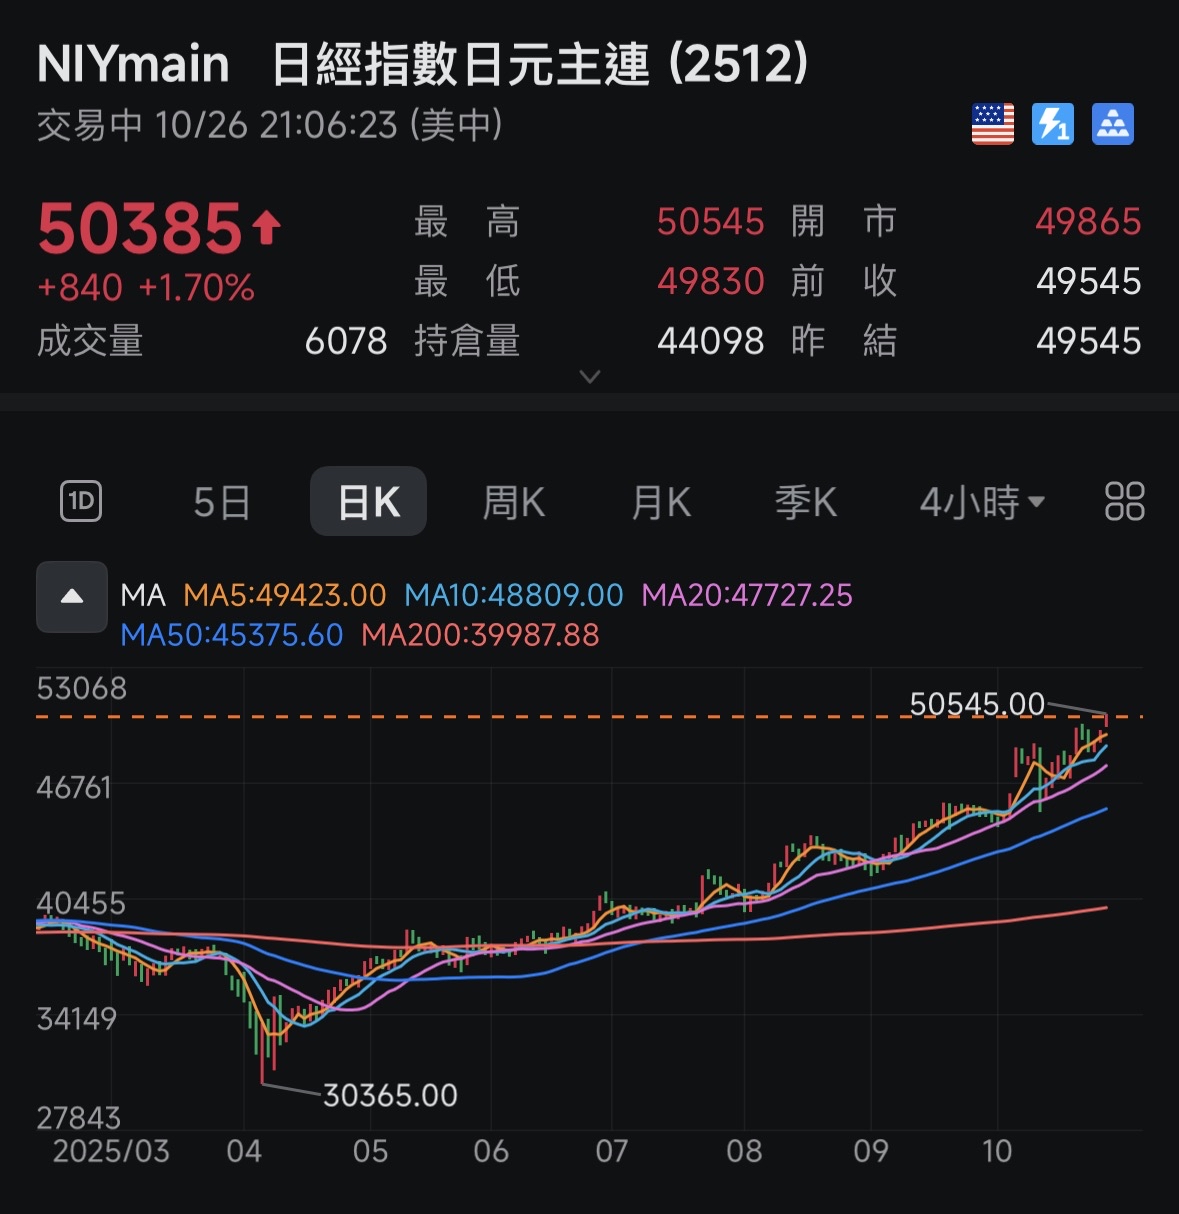Tap the 40455 price axis label

click(81, 903)
